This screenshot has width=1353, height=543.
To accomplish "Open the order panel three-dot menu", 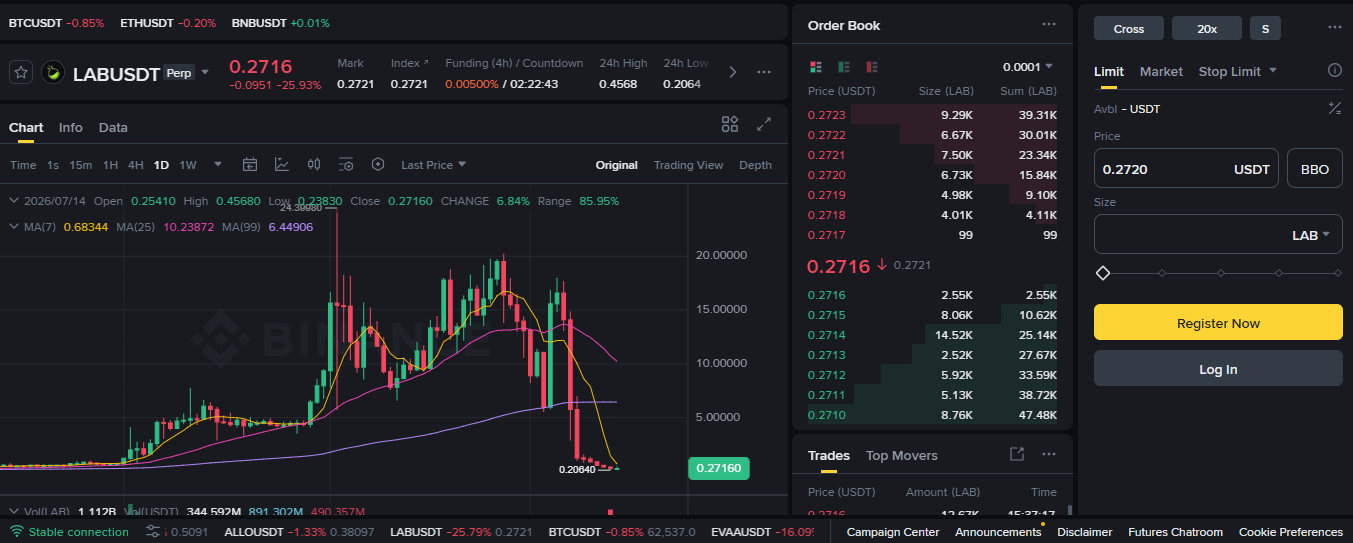I will point(1335,28).
